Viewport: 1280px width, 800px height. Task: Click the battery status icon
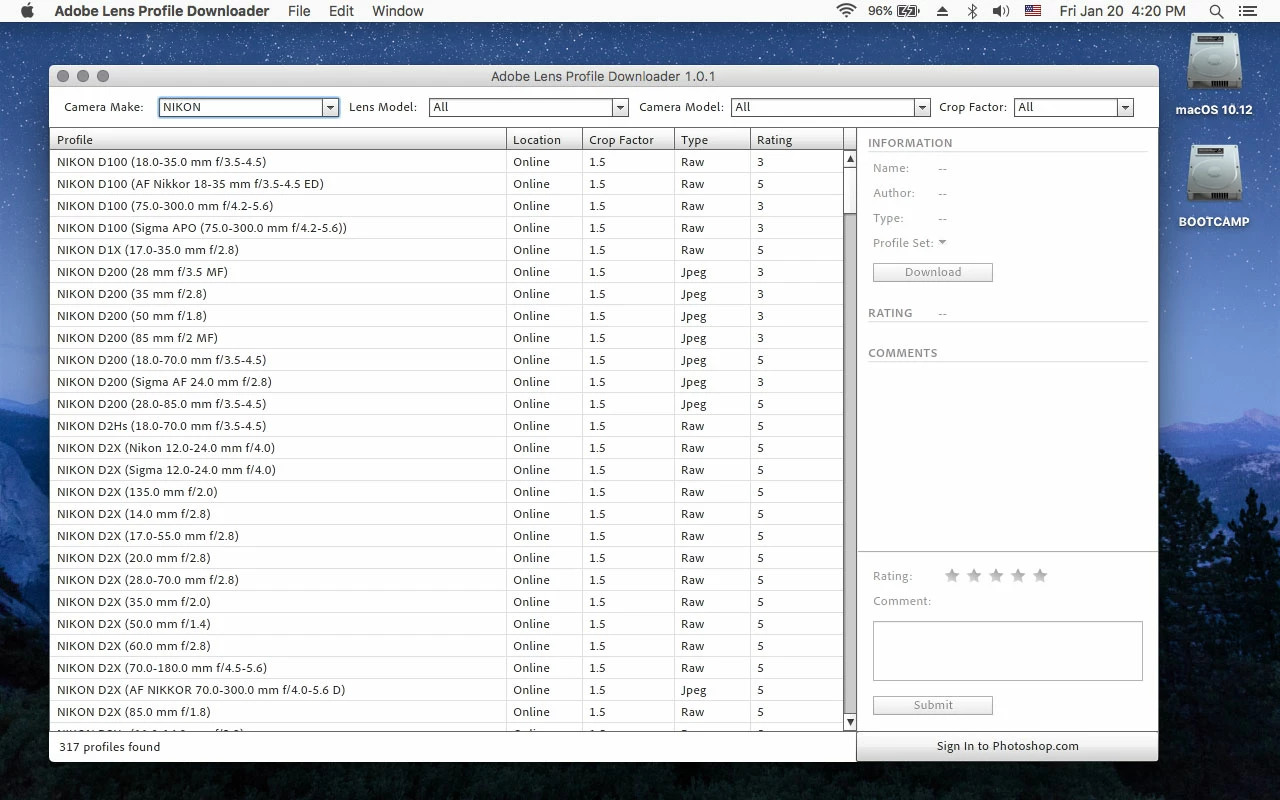click(908, 11)
